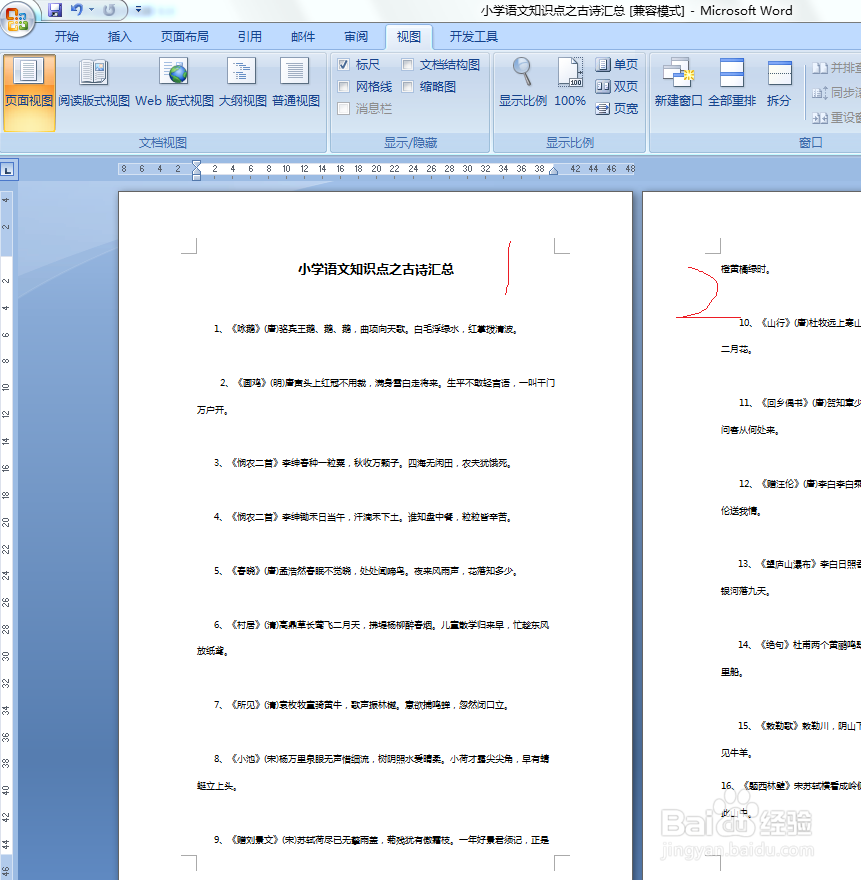Viewport: 861px width, 880px height.
Task: Click poem line 9 《赠刘景文》
Action: click(382, 840)
